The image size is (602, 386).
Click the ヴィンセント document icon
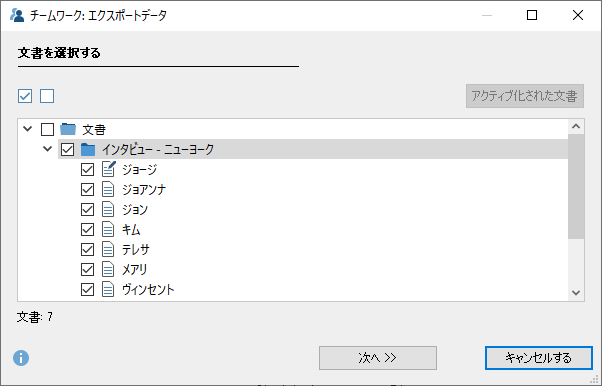click(x=108, y=289)
